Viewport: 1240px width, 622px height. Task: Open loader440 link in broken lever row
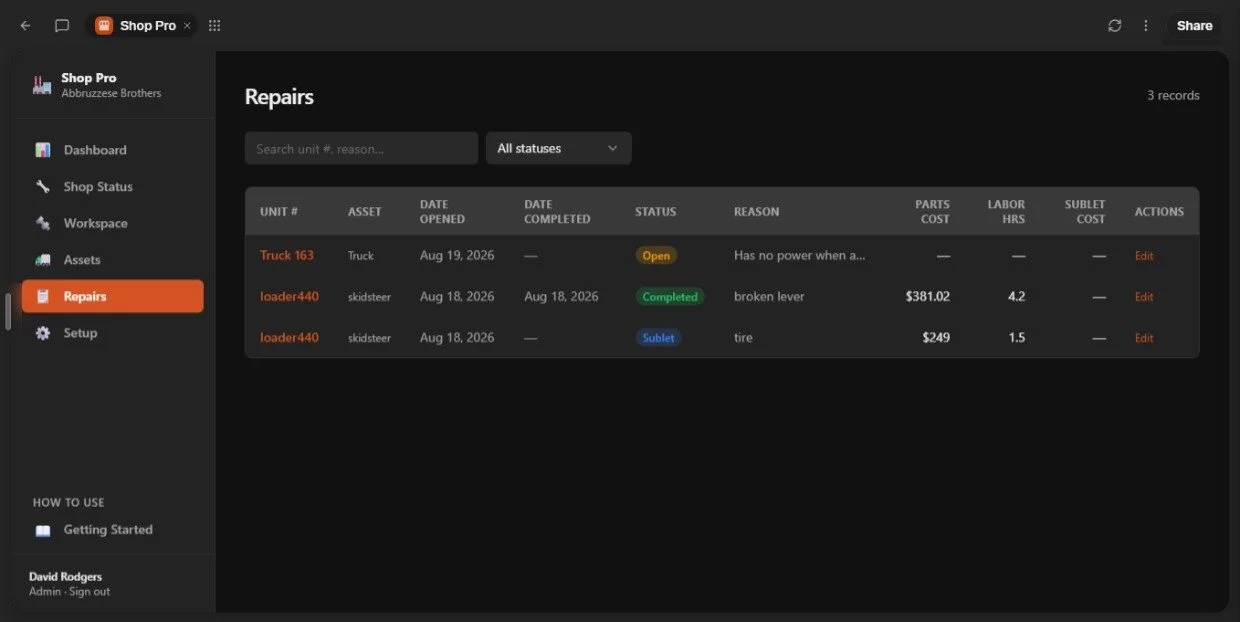[x=289, y=296]
